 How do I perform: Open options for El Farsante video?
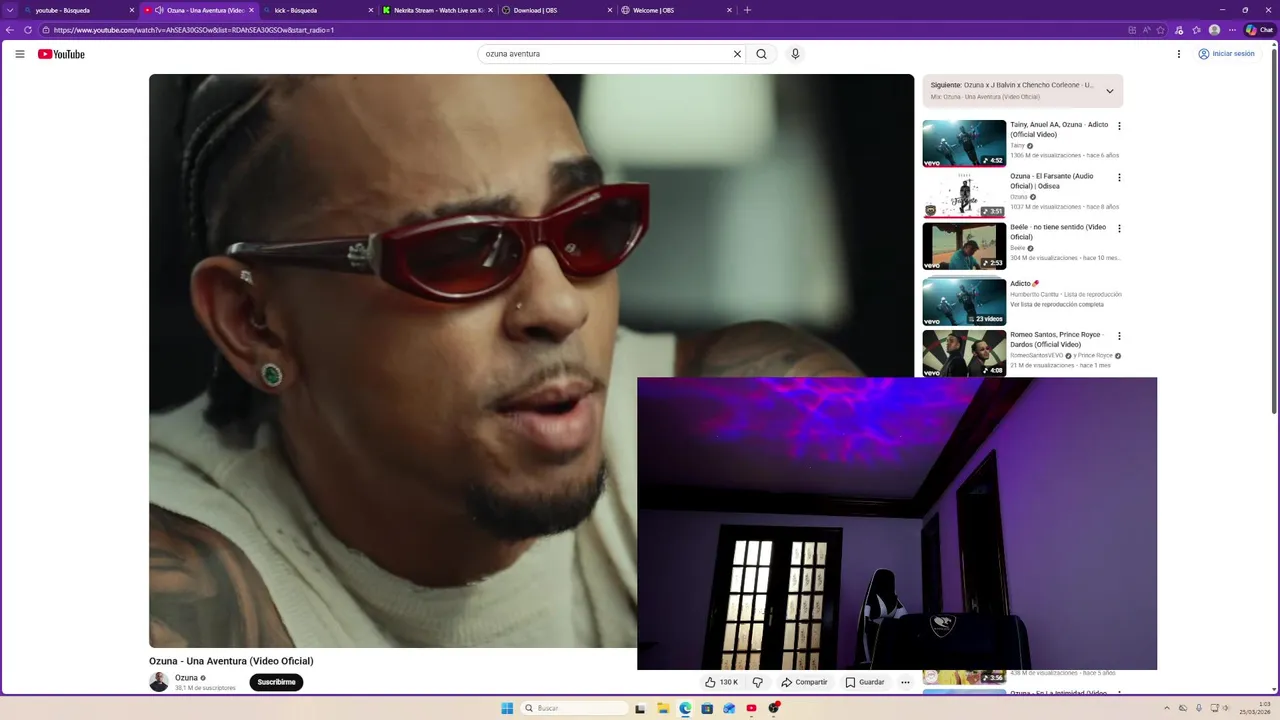pos(1119,177)
